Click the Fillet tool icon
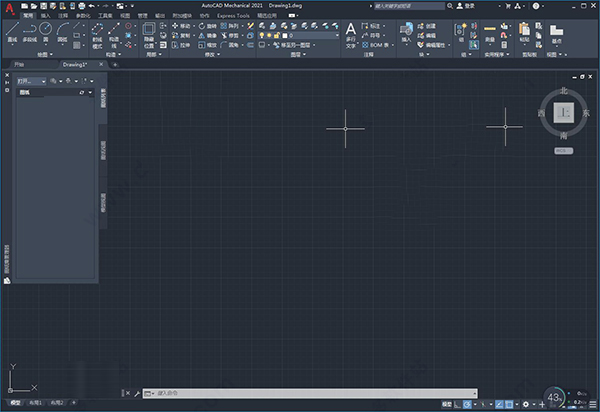This screenshot has height=412, width=600. tap(224, 45)
